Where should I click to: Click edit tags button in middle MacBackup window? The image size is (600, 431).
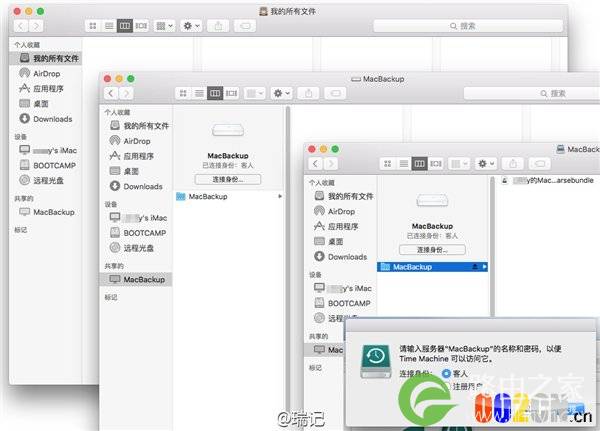click(335, 93)
